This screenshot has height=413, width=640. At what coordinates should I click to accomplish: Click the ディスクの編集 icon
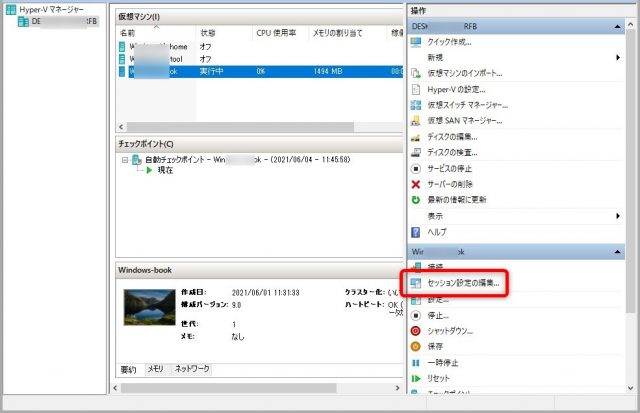[416, 137]
